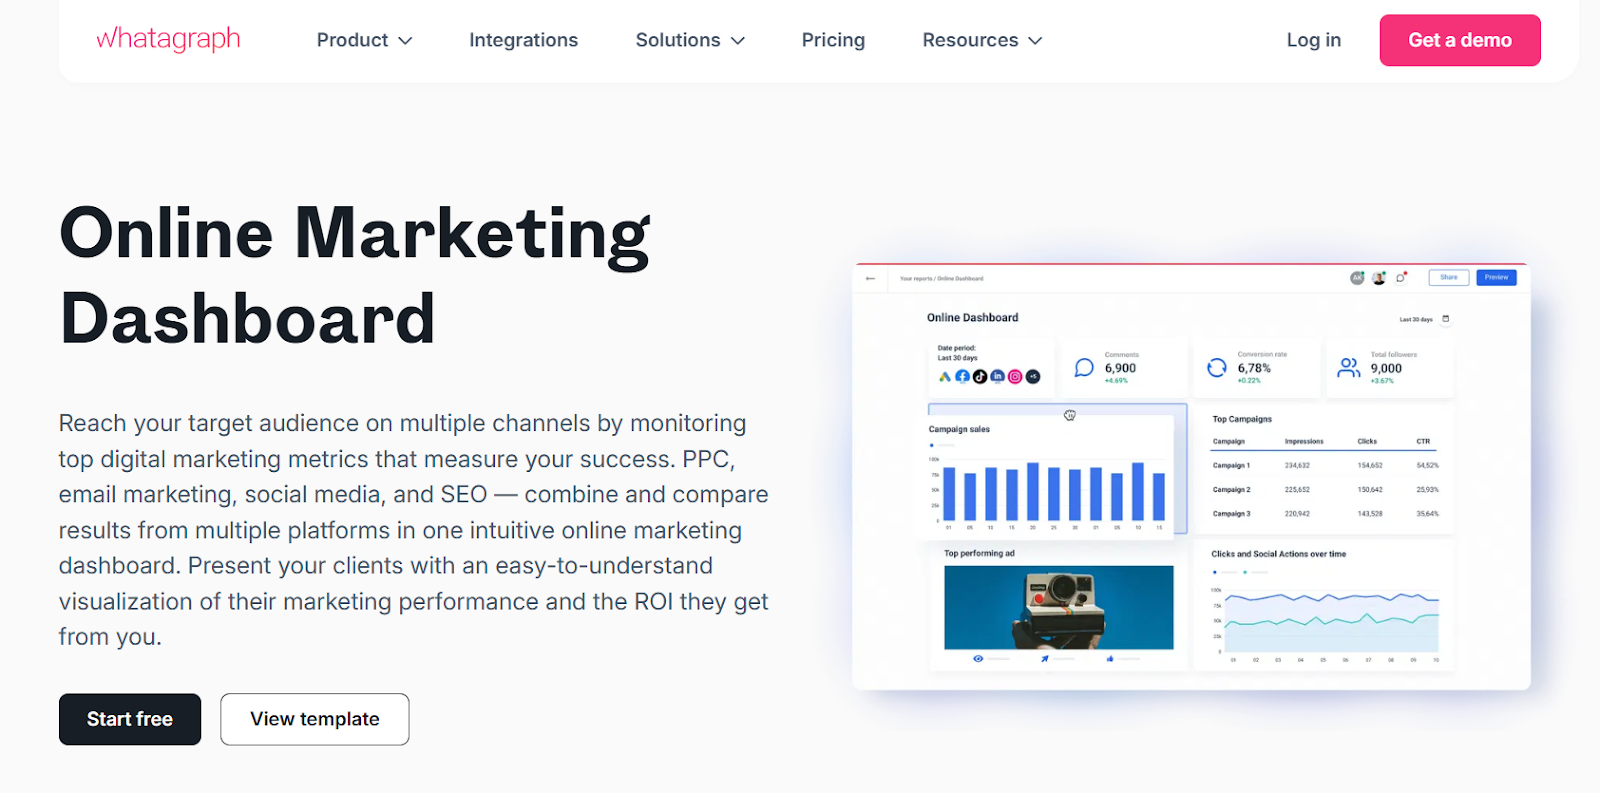Viewport: 1600px width, 793px height.
Task: Click the AK user avatar
Action: point(1357,278)
